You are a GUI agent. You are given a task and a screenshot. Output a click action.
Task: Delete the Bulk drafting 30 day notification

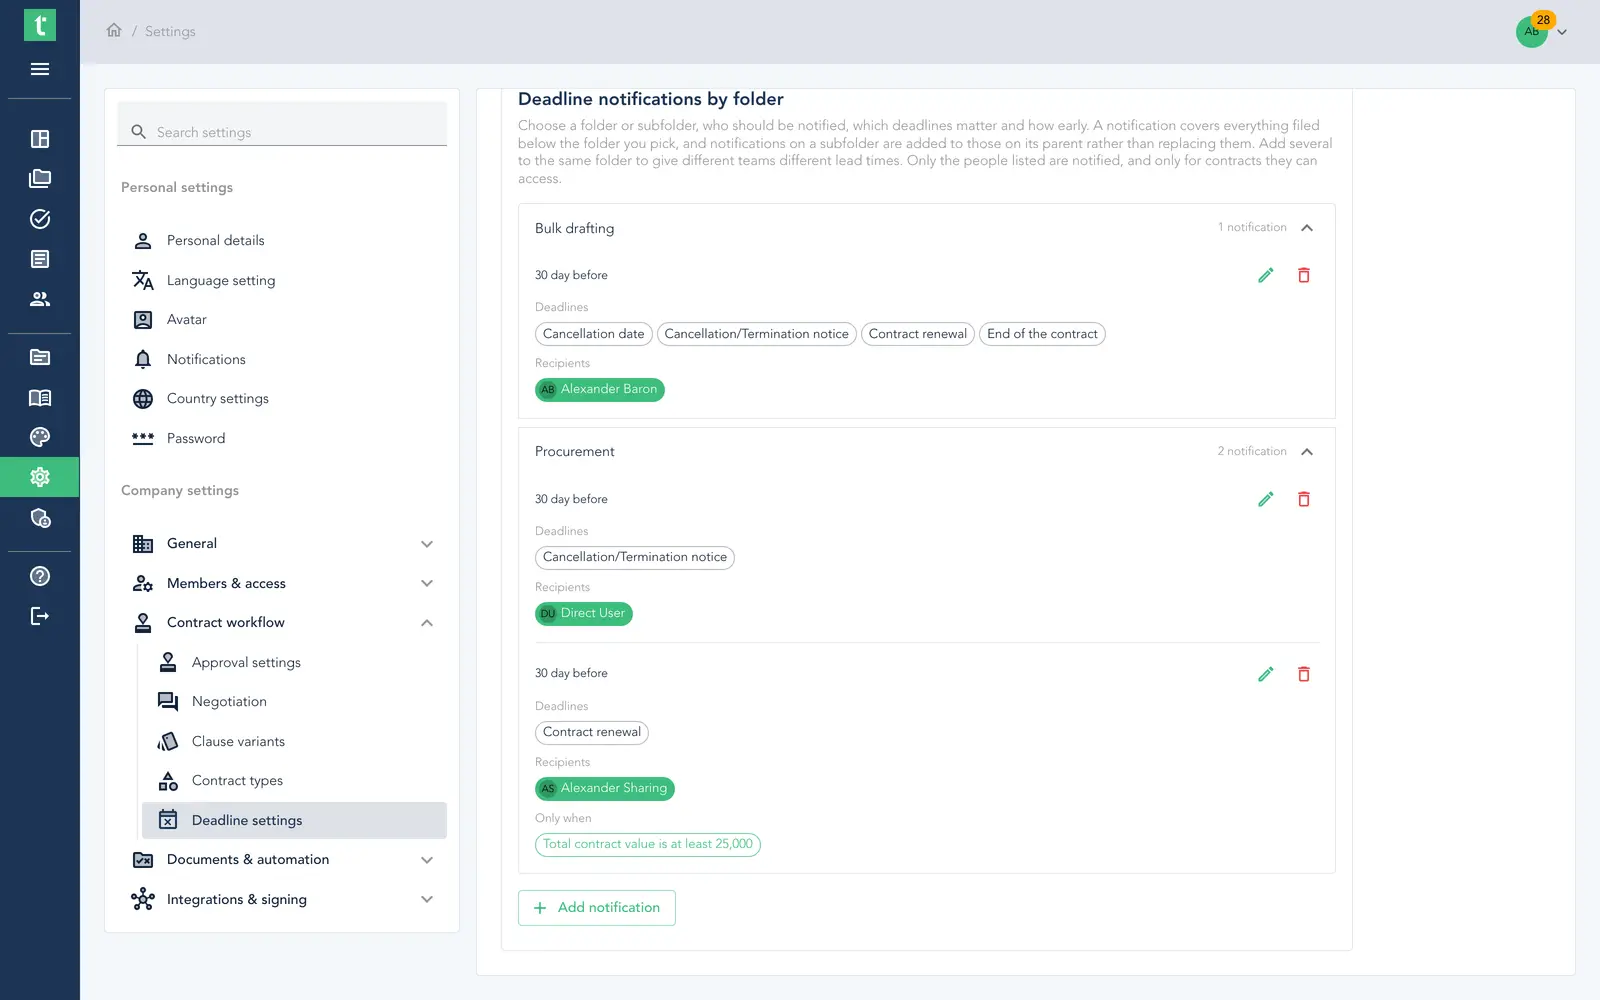click(1304, 275)
